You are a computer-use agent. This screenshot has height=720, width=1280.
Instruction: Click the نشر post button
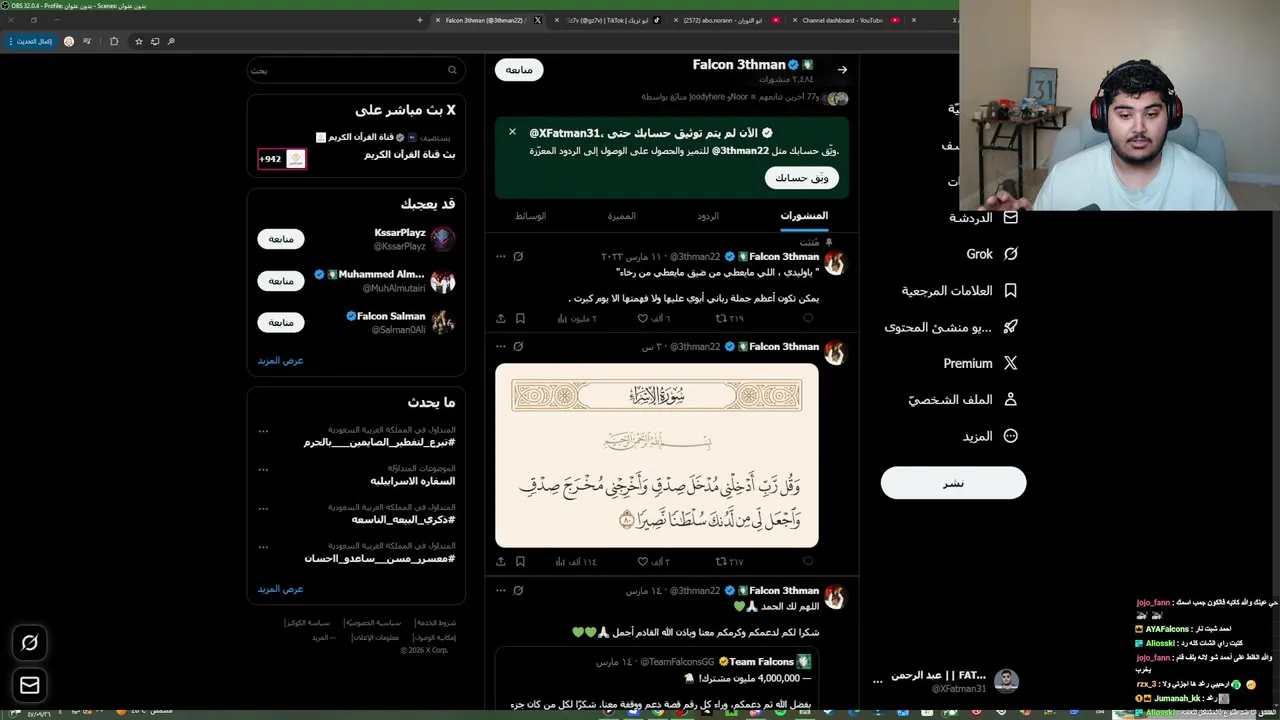click(953, 483)
